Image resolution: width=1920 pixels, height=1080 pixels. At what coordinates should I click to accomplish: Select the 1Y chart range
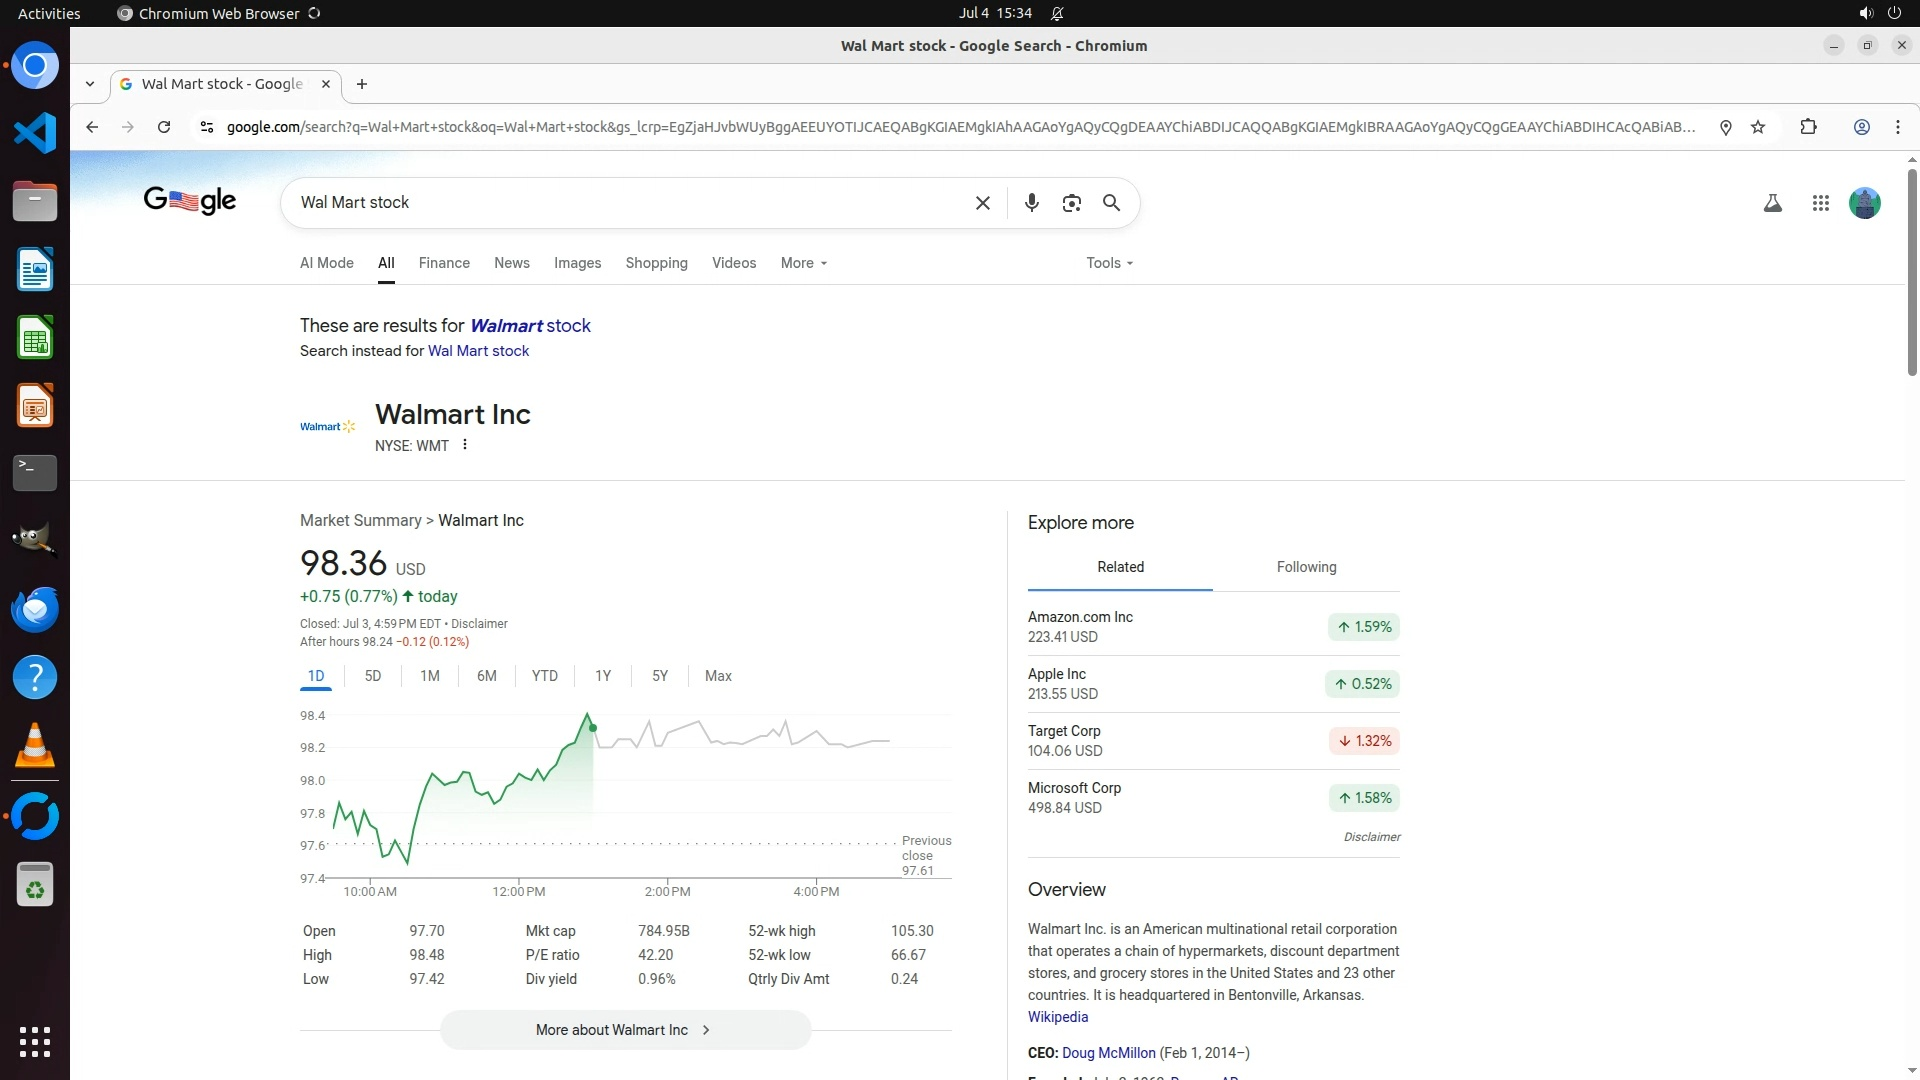603,676
